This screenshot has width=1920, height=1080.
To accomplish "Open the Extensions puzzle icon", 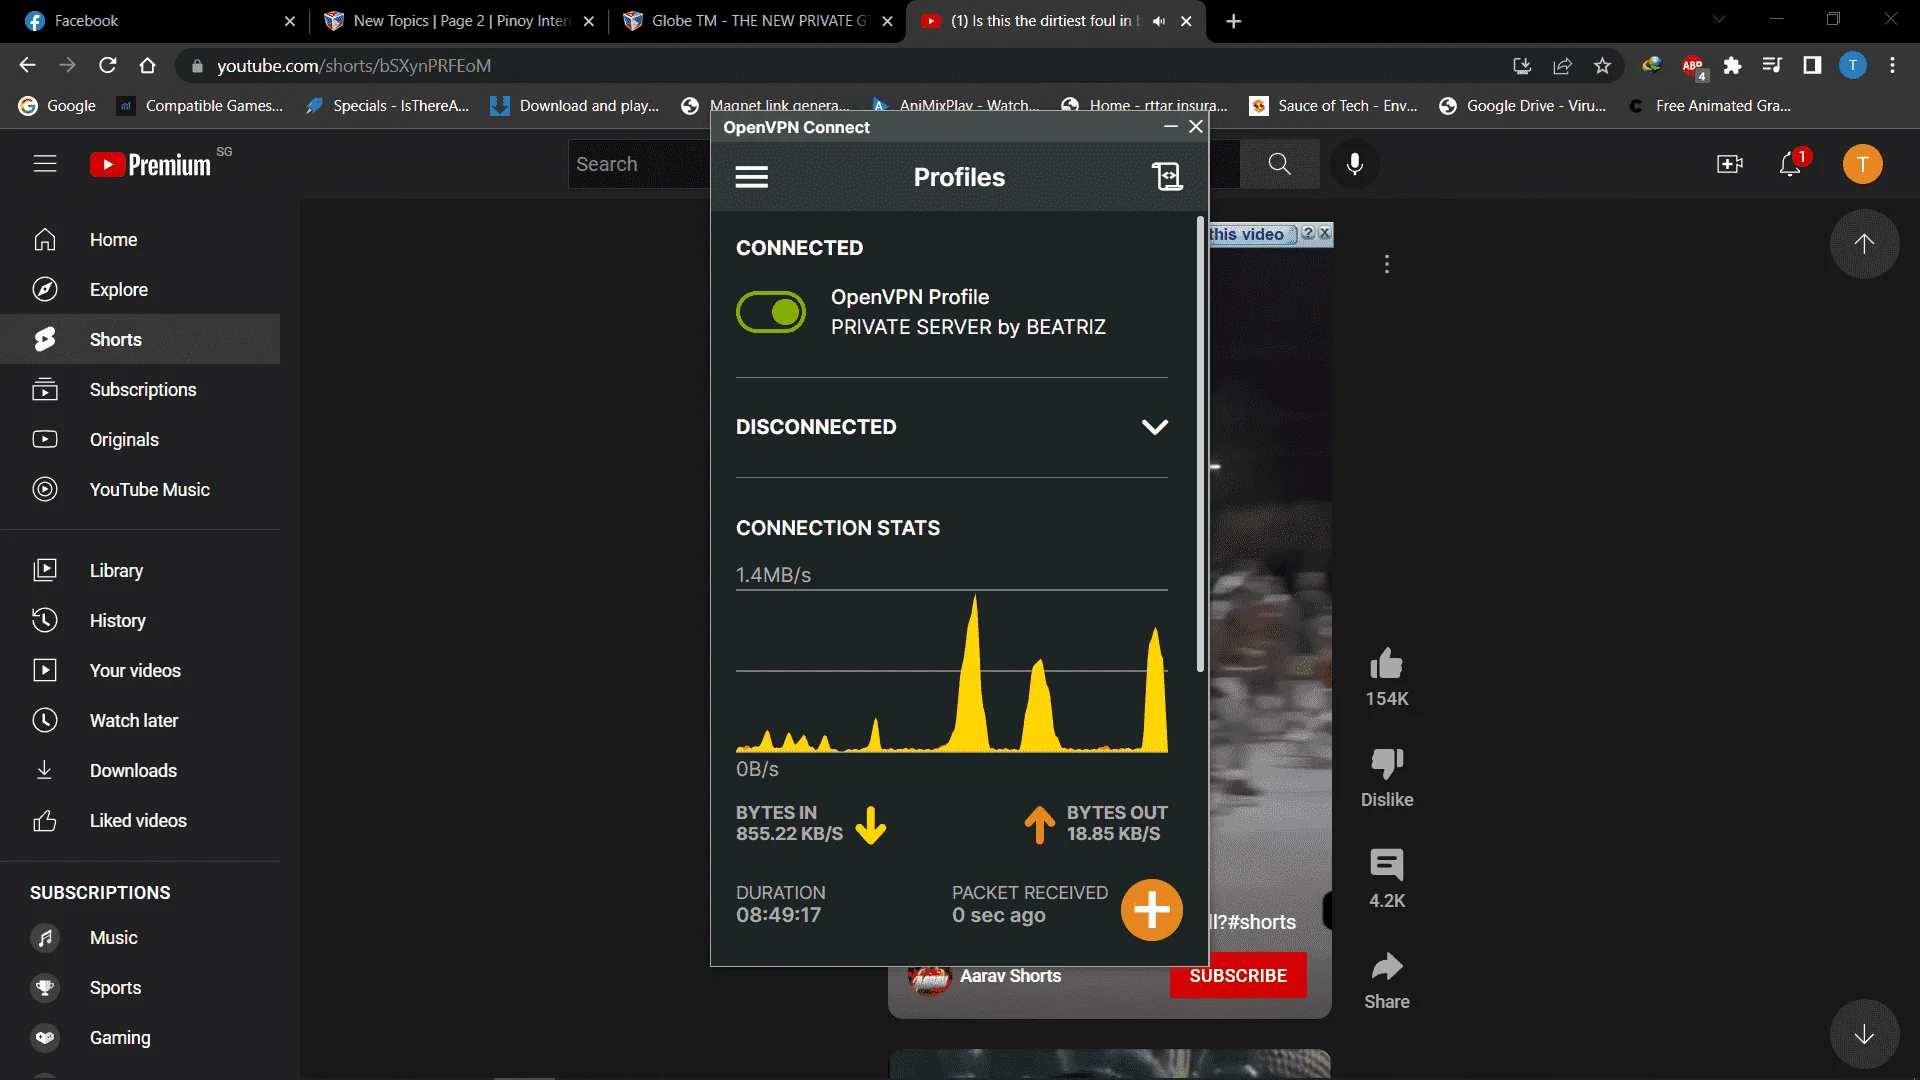I will click(1733, 65).
